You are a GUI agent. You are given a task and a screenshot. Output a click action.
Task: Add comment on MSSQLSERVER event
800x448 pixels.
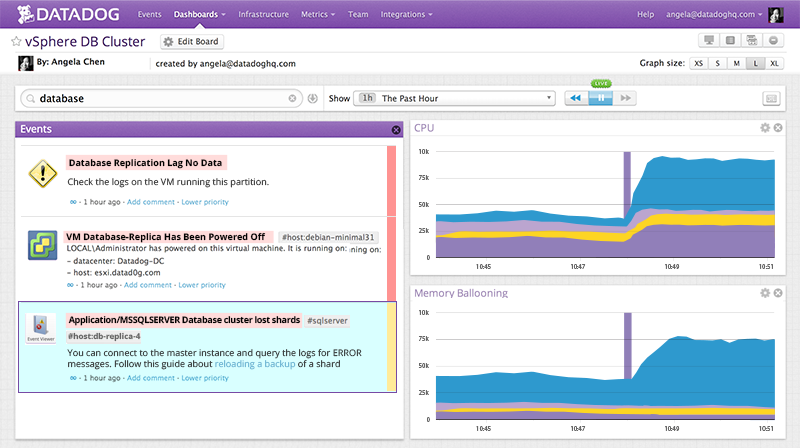click(151, 378)
